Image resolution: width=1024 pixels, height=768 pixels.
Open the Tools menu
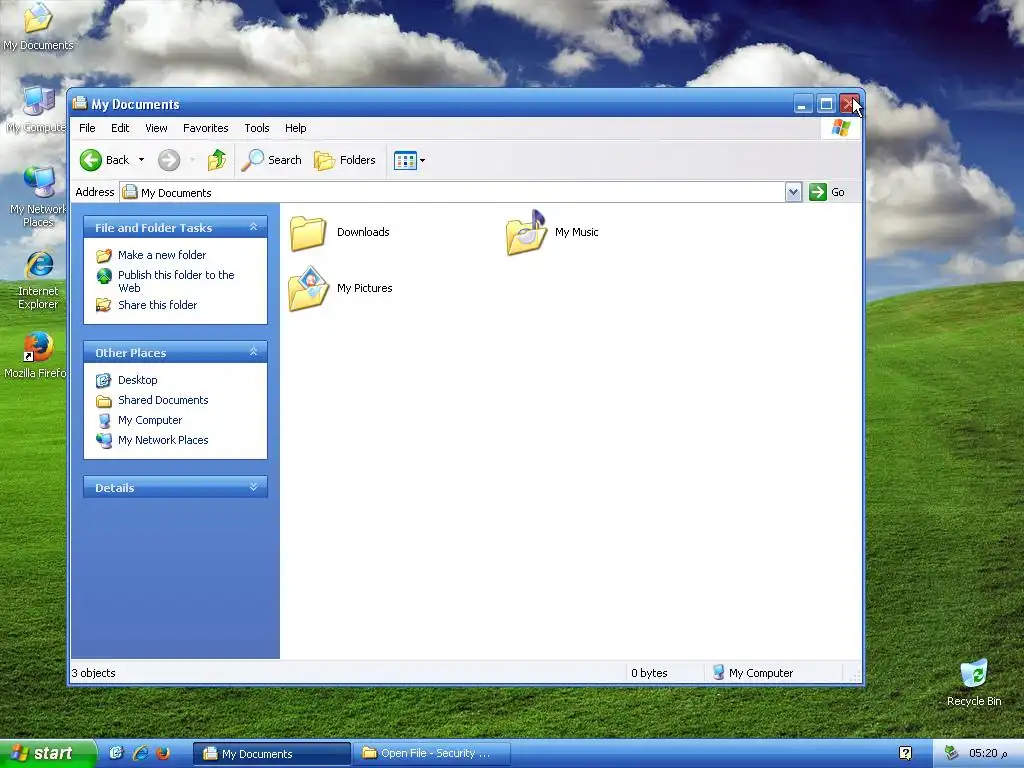pyautogui.click(x=257, y=128)
